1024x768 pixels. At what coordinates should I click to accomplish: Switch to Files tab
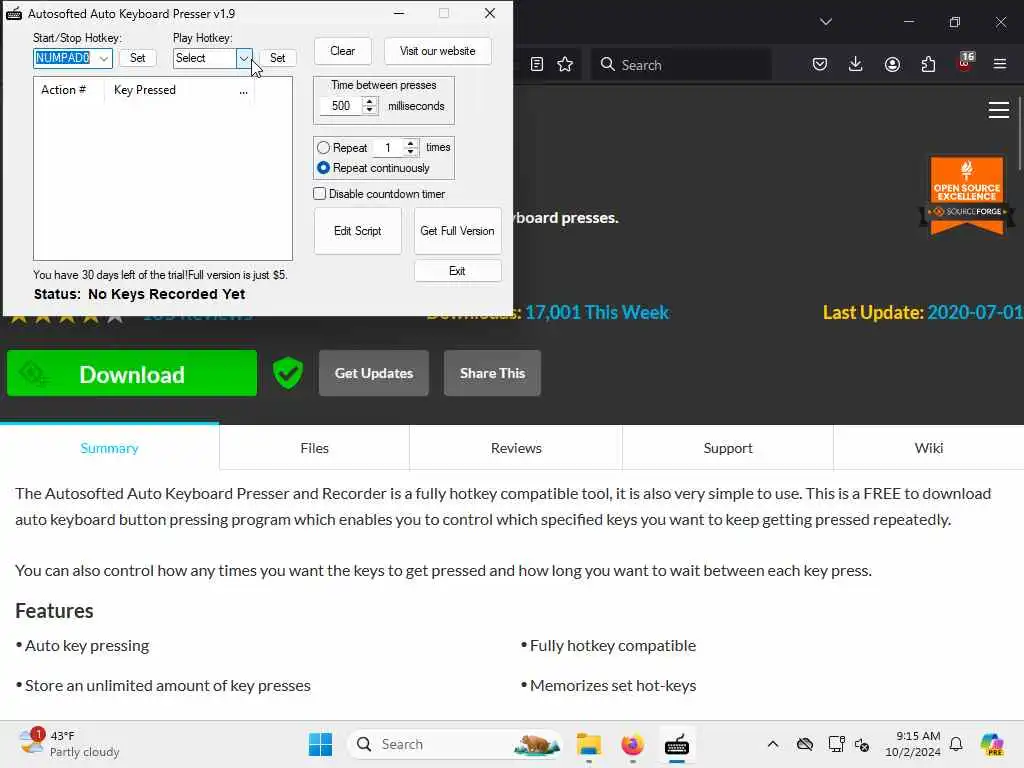pyautogui.click(x=314, y=448)
